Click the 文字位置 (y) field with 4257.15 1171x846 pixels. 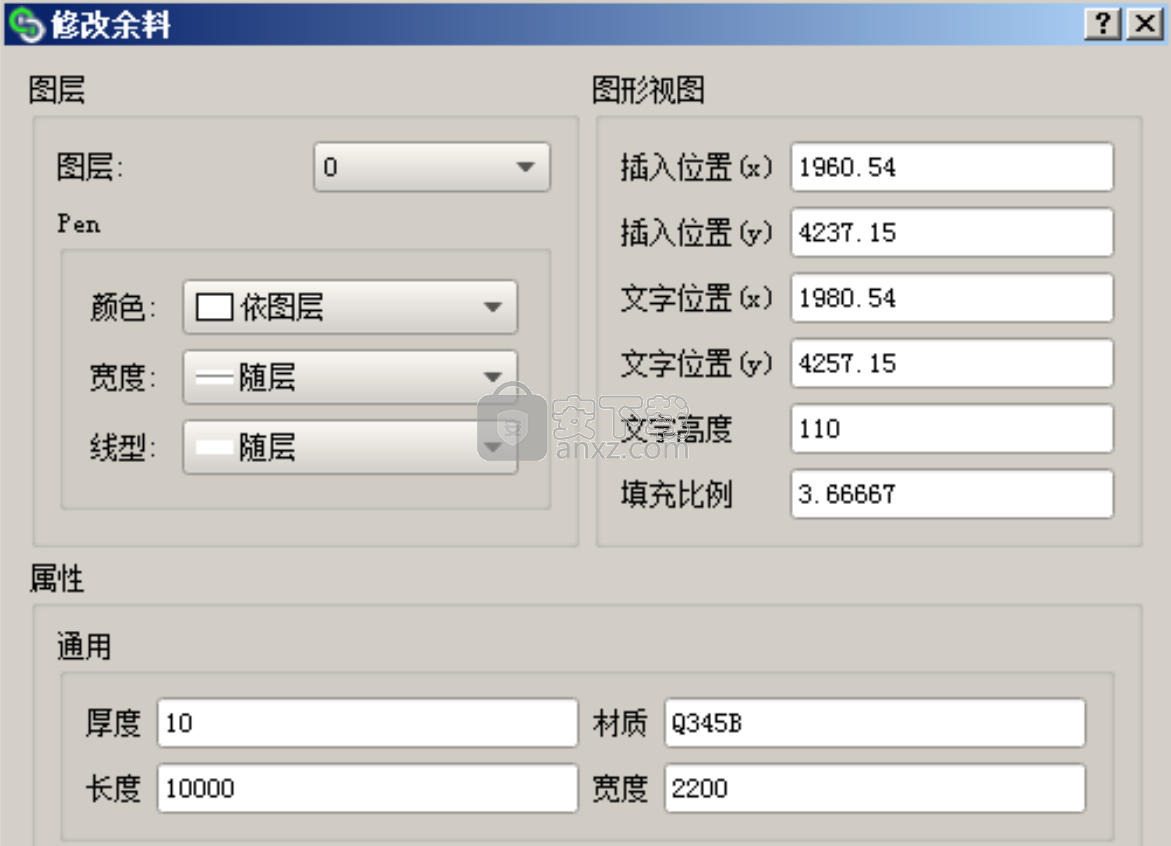pyautogui.click(x=951, y=364)
